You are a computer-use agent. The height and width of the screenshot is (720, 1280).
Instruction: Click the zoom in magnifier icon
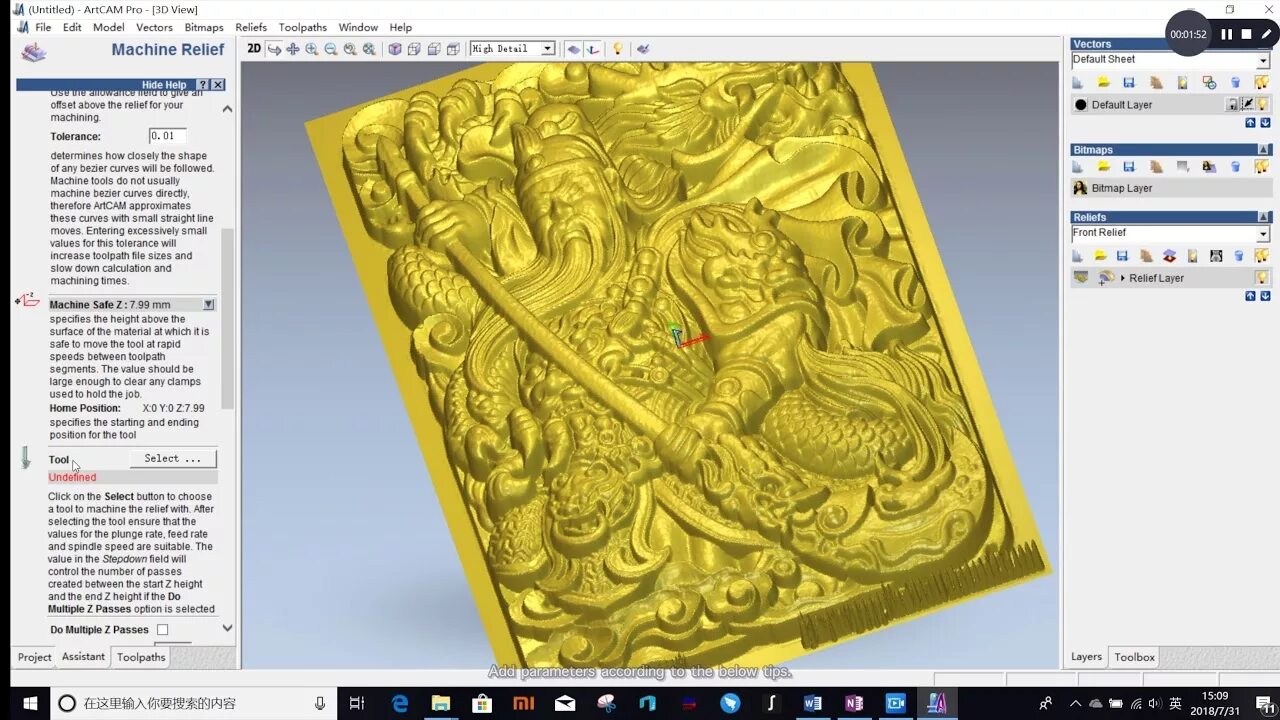(x=312, y=49)
